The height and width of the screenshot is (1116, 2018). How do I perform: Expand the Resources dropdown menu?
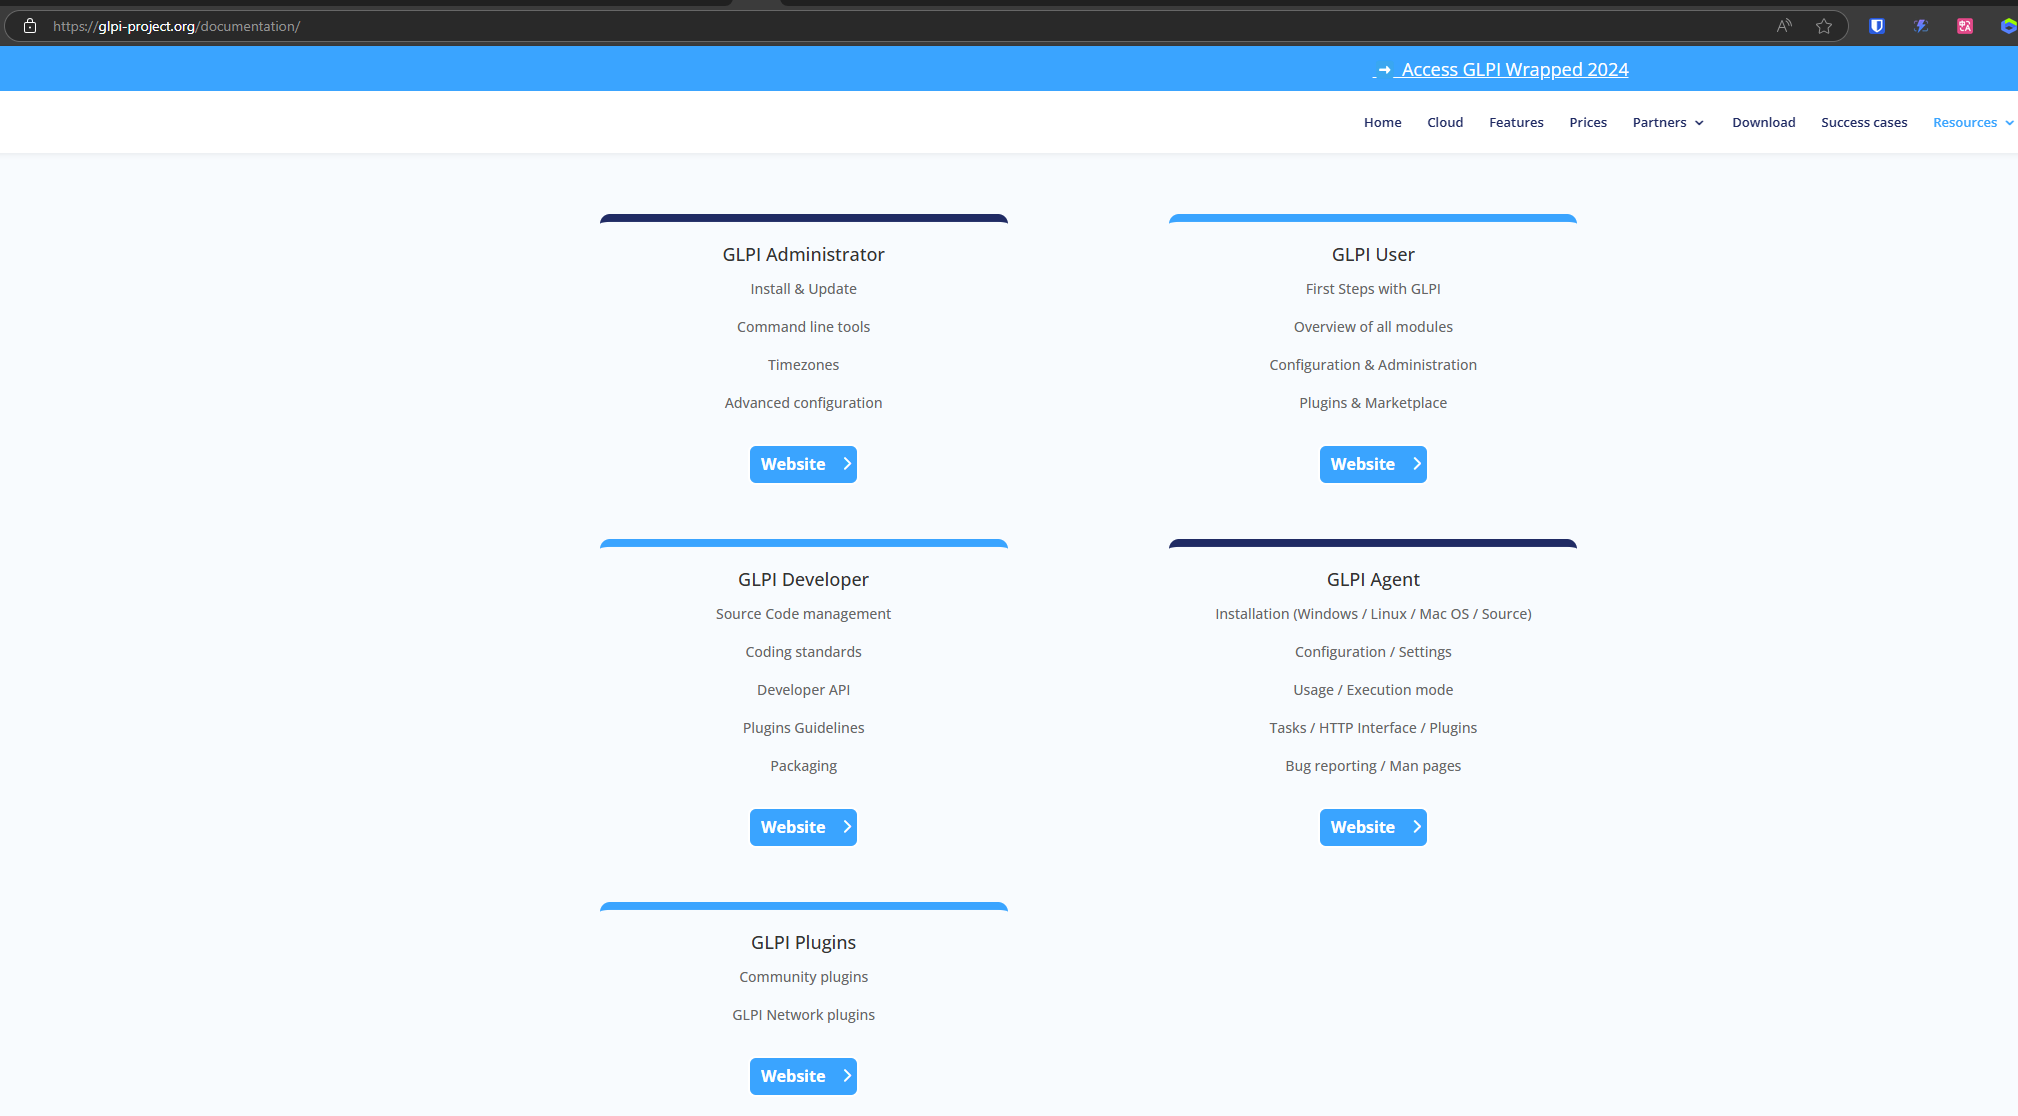1973,122
